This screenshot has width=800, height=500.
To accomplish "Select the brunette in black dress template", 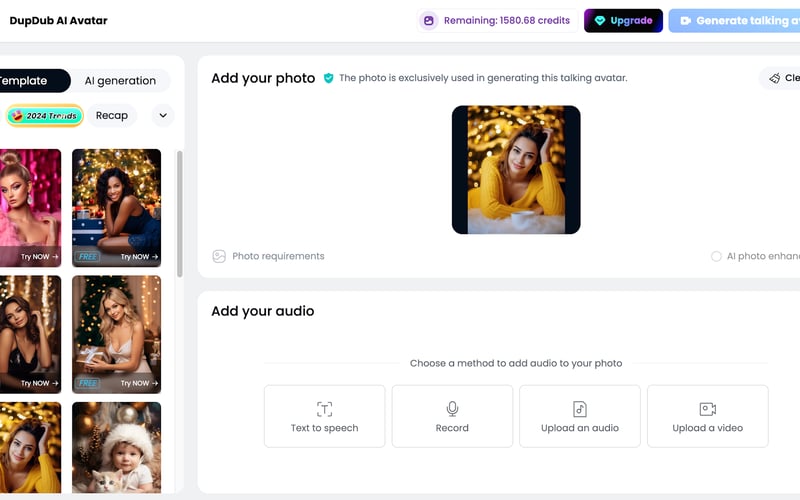I will point(30,334).
